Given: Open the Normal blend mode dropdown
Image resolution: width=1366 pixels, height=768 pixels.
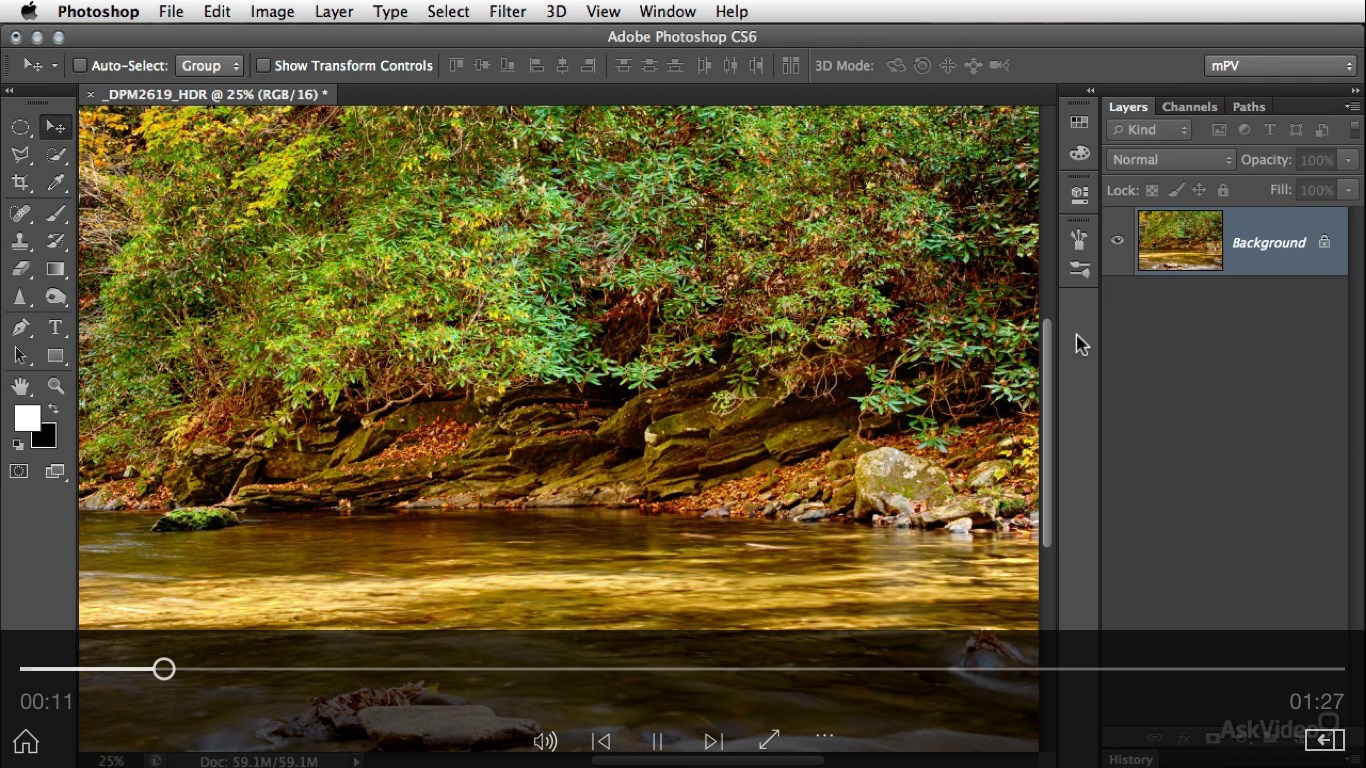Looking at the screenshot, I should [x=1171, y=160].
